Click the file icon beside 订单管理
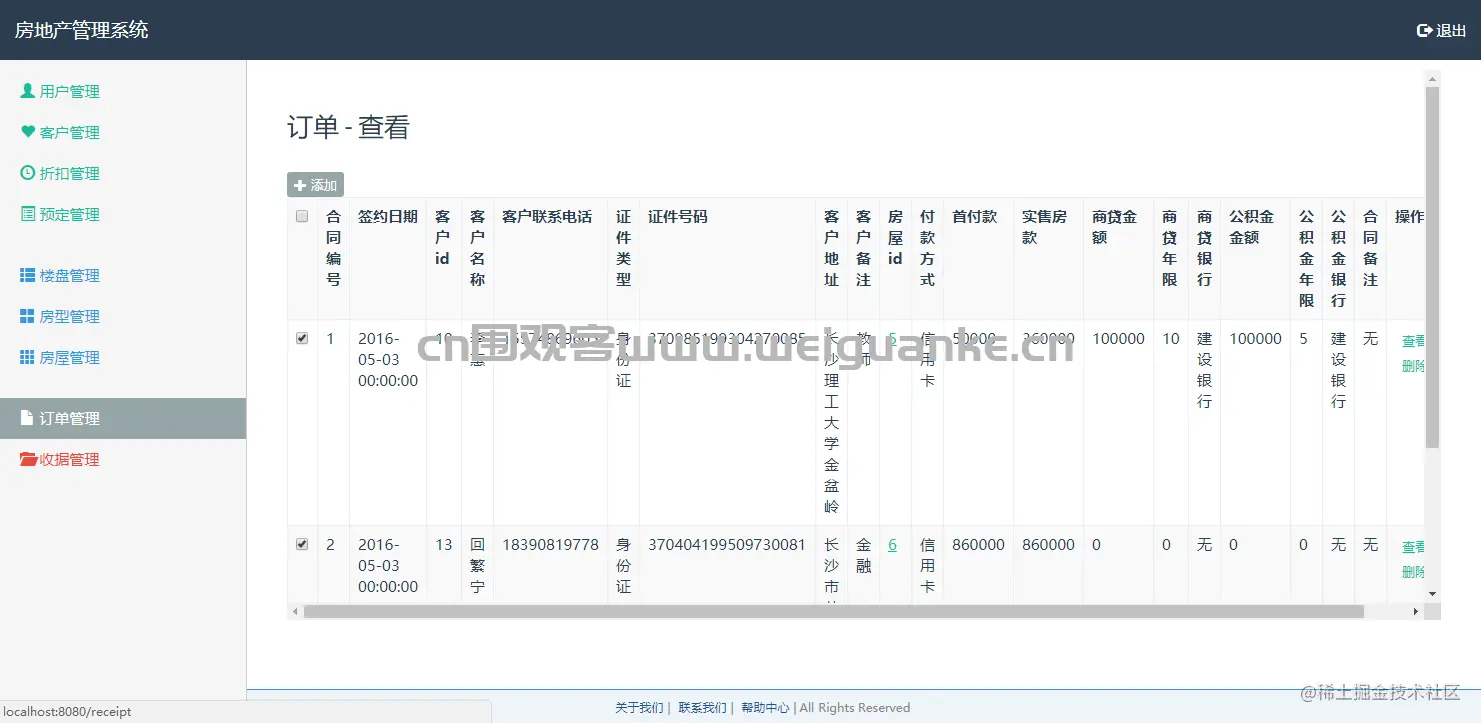This screenshot has width=1481, height=723. click(x=28, y=418)
